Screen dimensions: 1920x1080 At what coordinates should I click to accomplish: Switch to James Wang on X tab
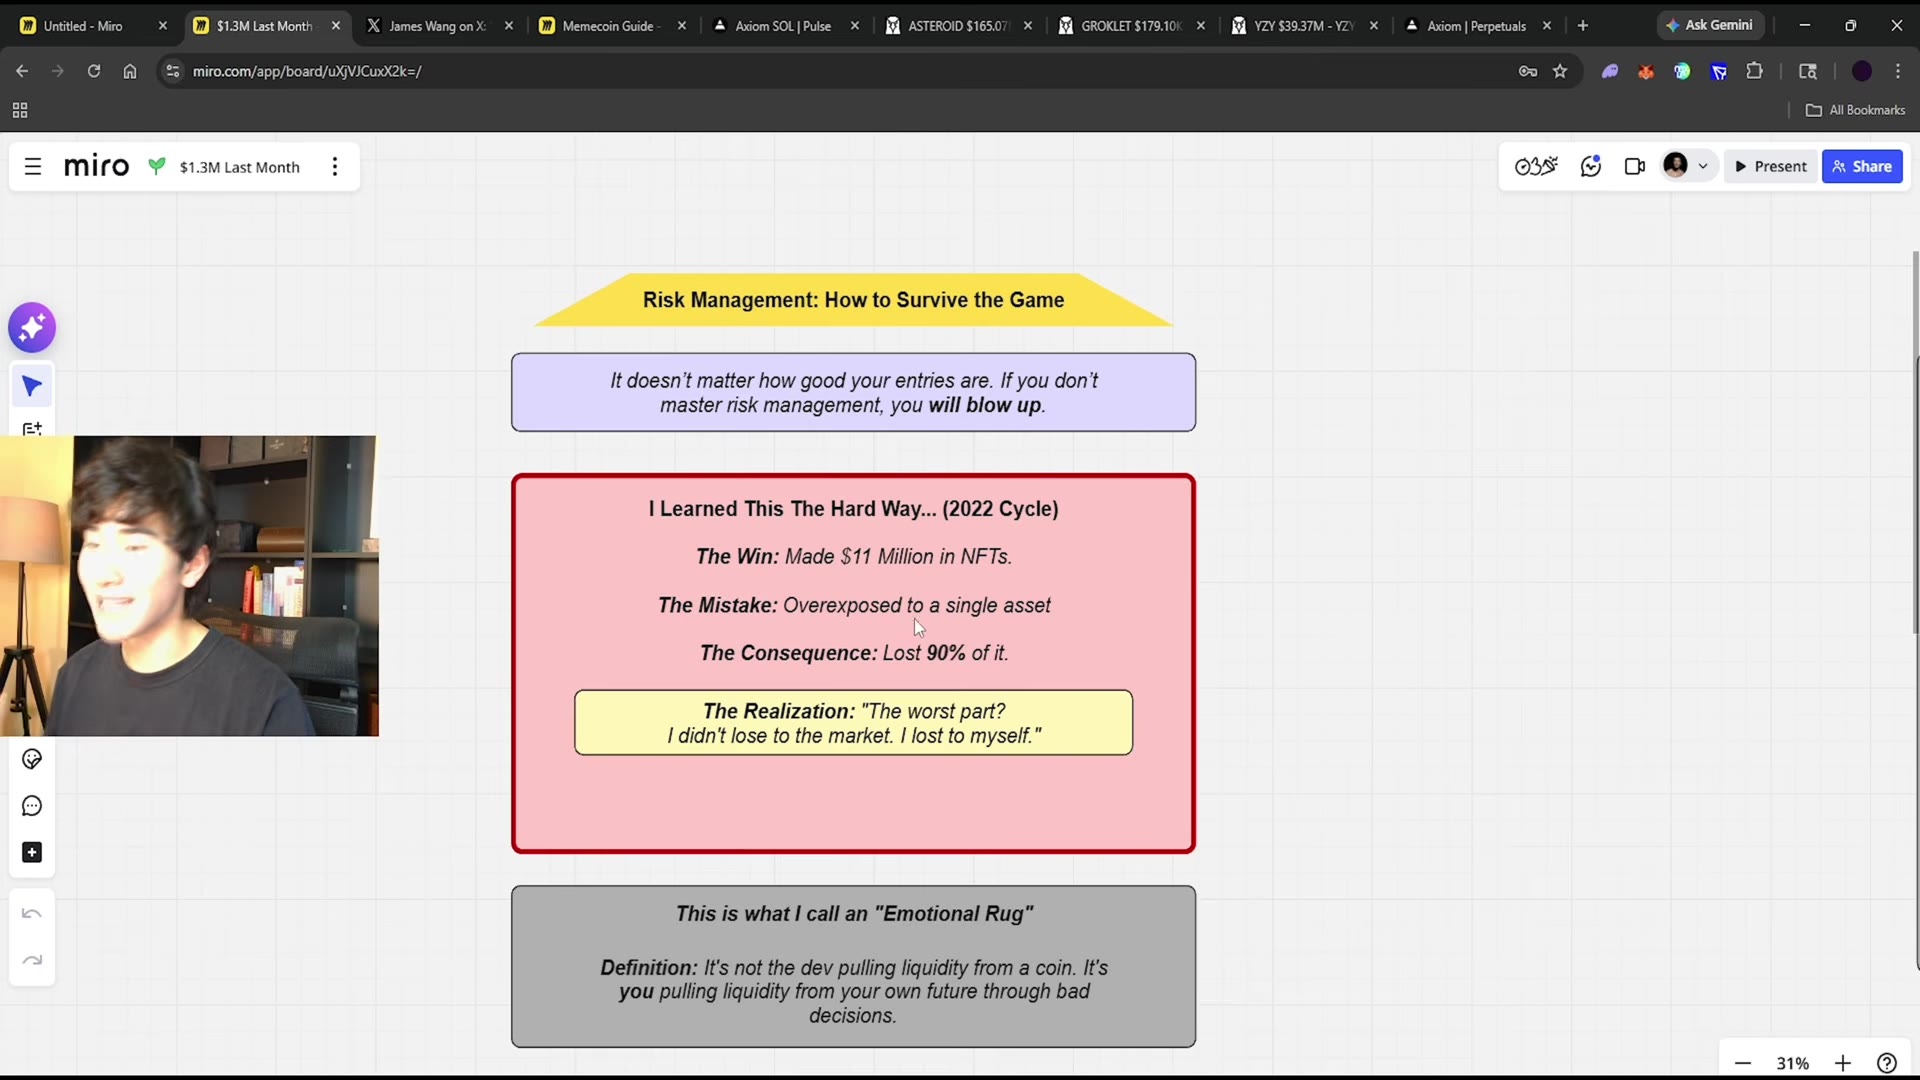point(438,26)
